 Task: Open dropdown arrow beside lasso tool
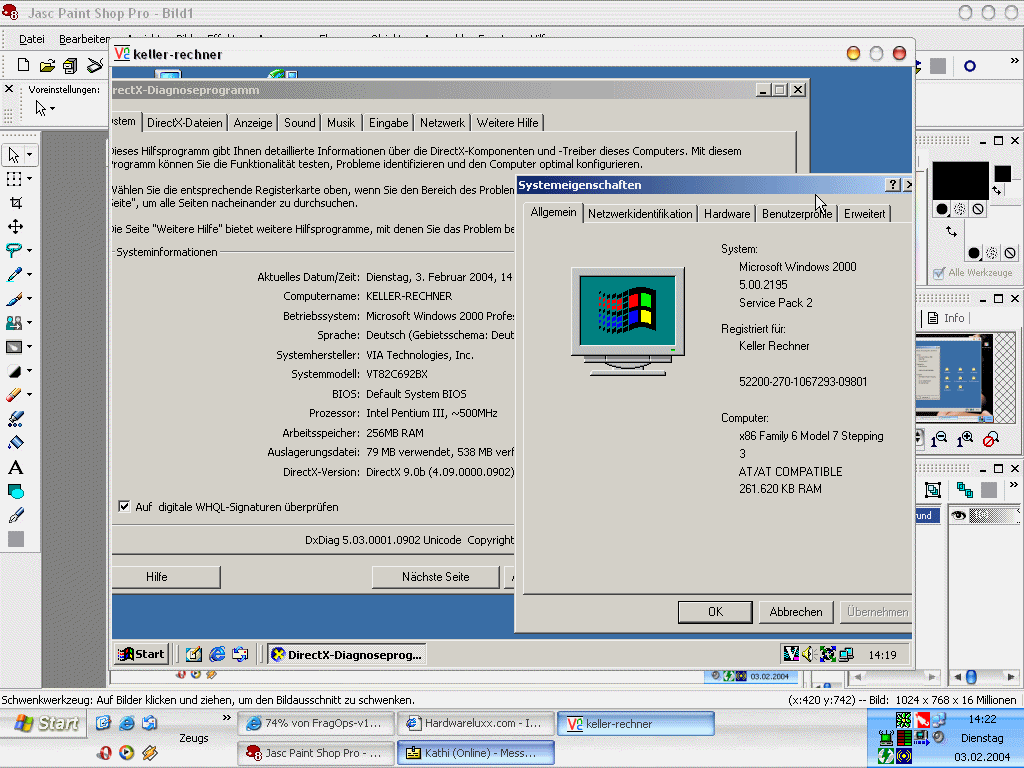(x=29, y=250)
